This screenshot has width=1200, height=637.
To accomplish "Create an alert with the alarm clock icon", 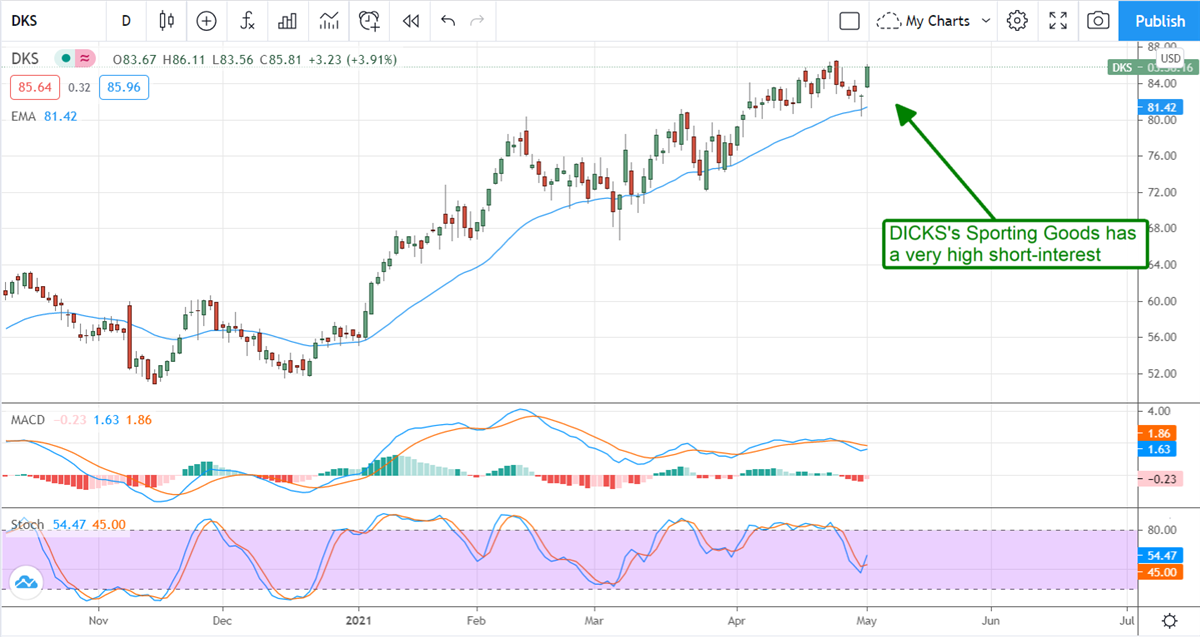I will click(x=370, y=20).
